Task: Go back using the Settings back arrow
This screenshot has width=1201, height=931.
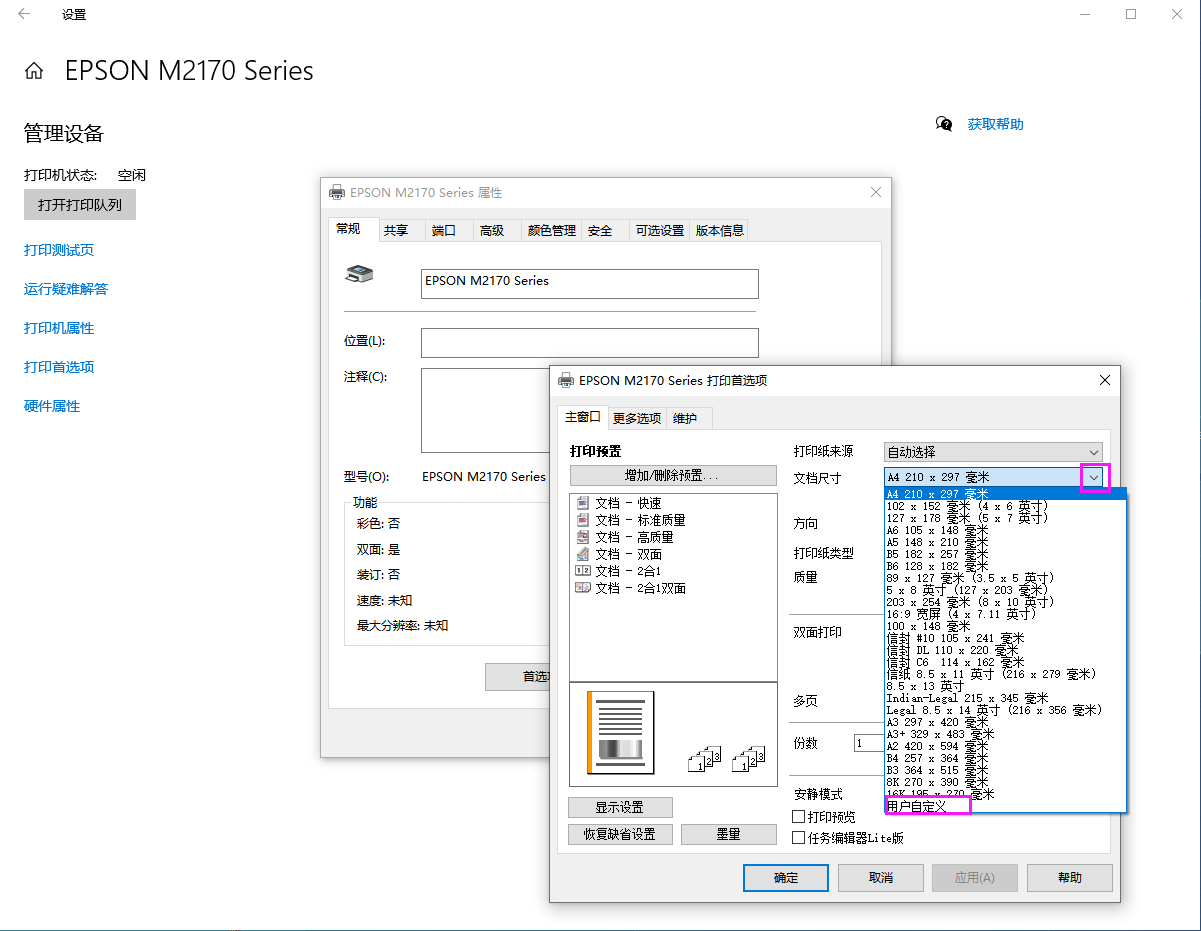Action: pyautogui.click(x=24, y=14)
